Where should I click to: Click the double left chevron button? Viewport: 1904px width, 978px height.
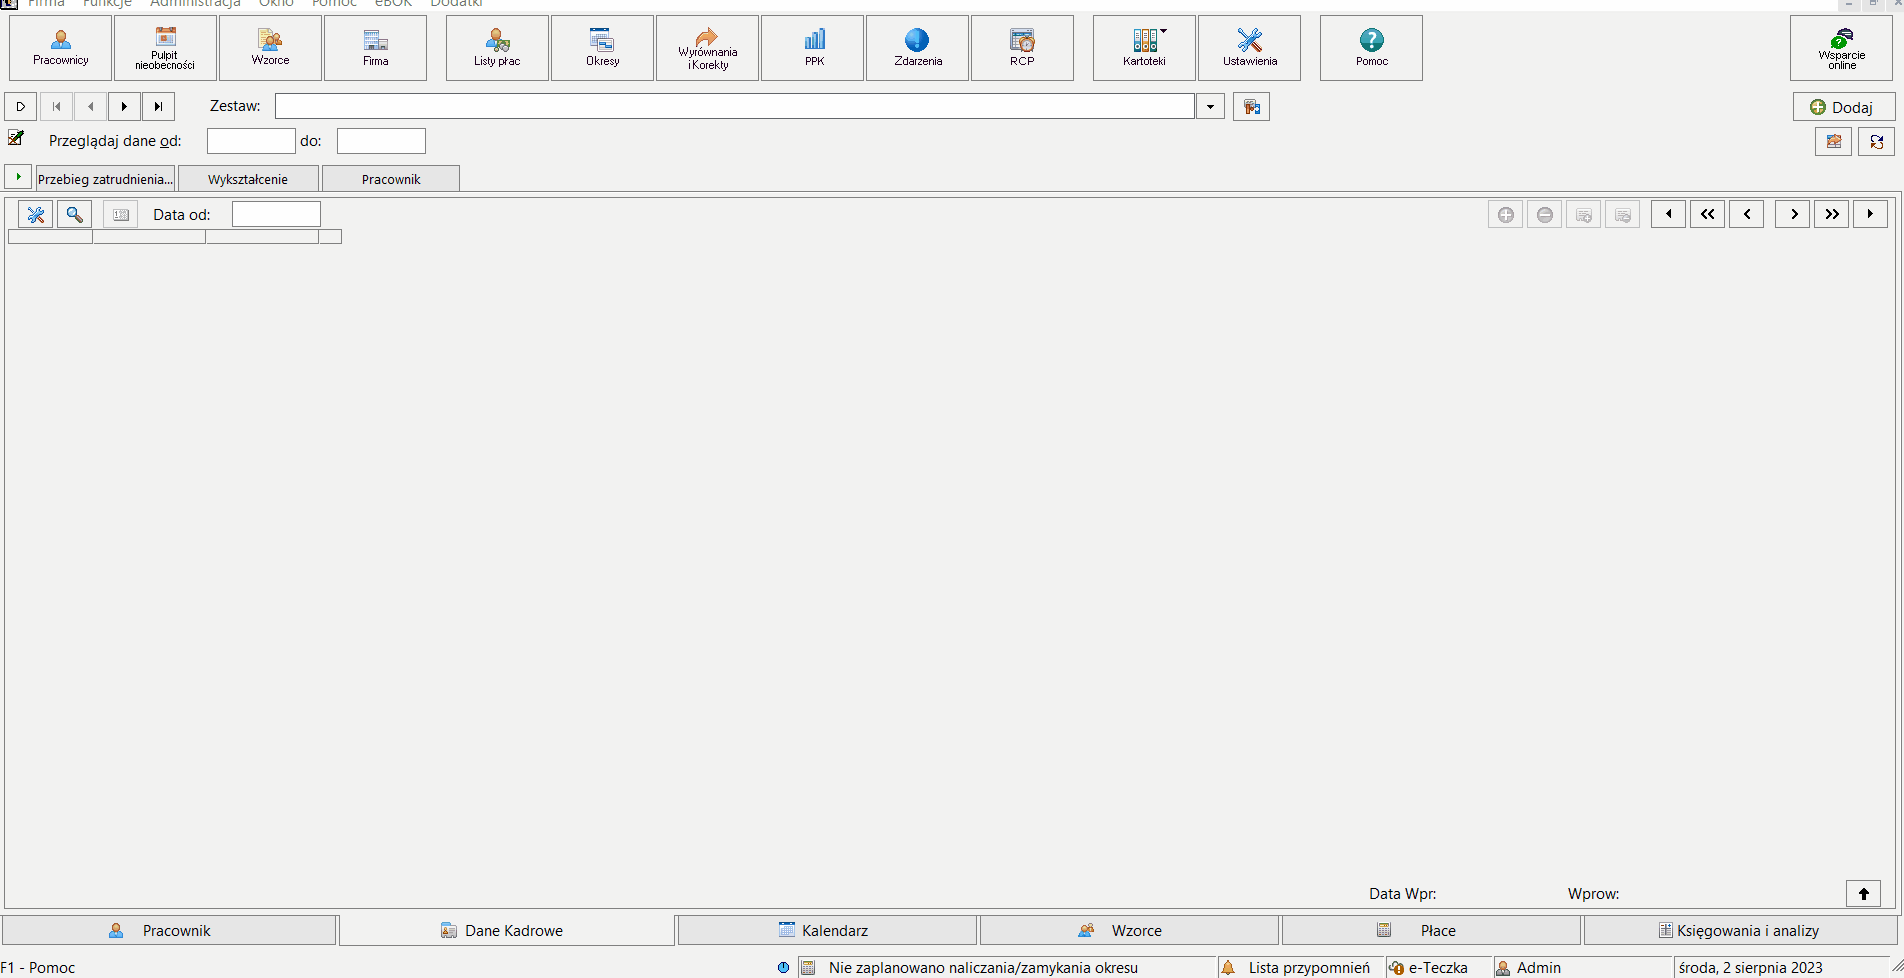[x=1707, y=214]
